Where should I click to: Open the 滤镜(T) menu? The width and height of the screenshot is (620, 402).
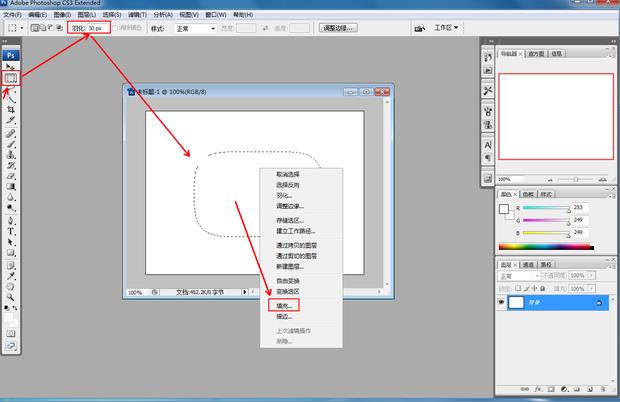[134, 16]
